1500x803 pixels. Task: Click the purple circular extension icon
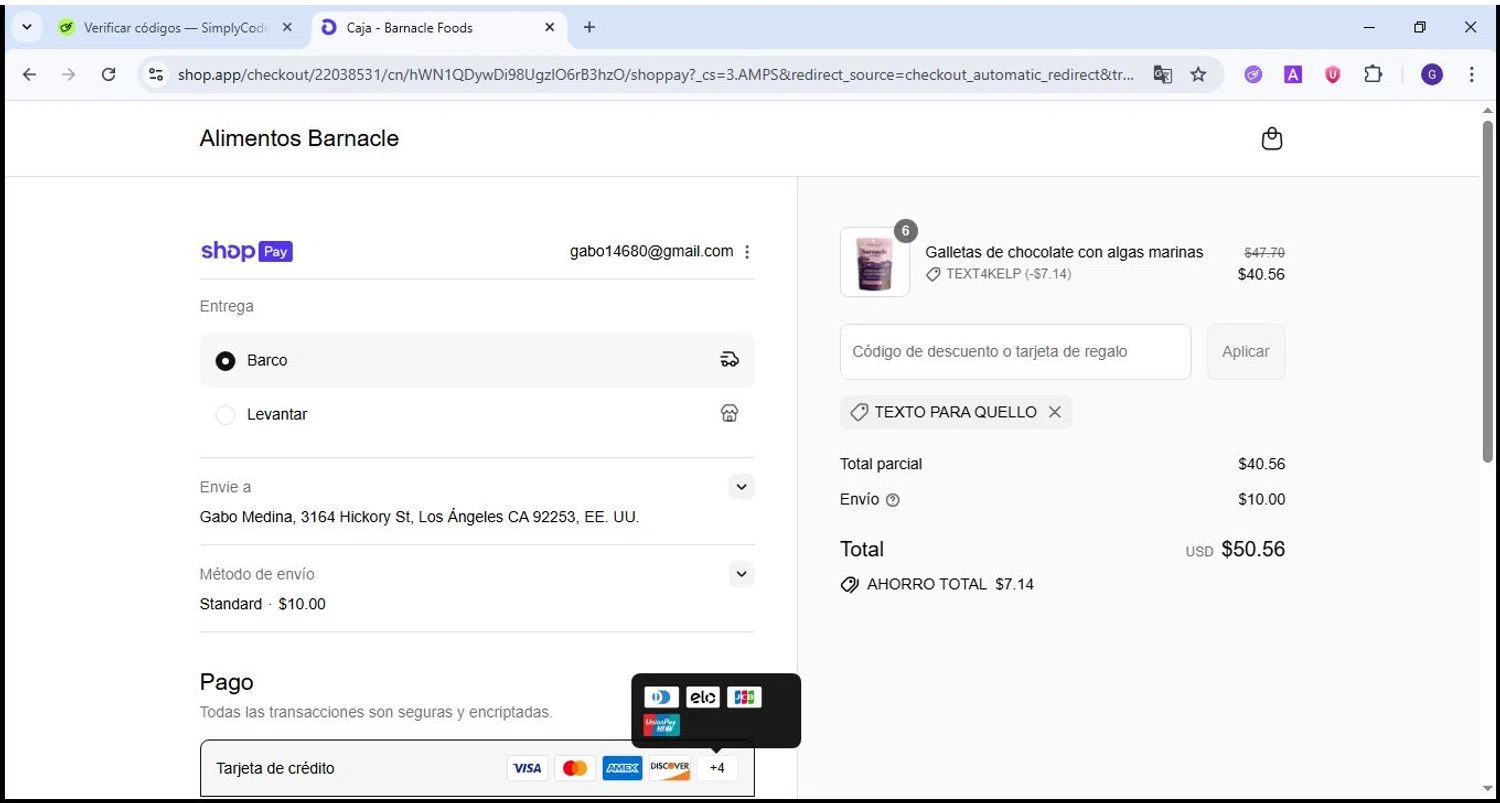coord(1253,74)
